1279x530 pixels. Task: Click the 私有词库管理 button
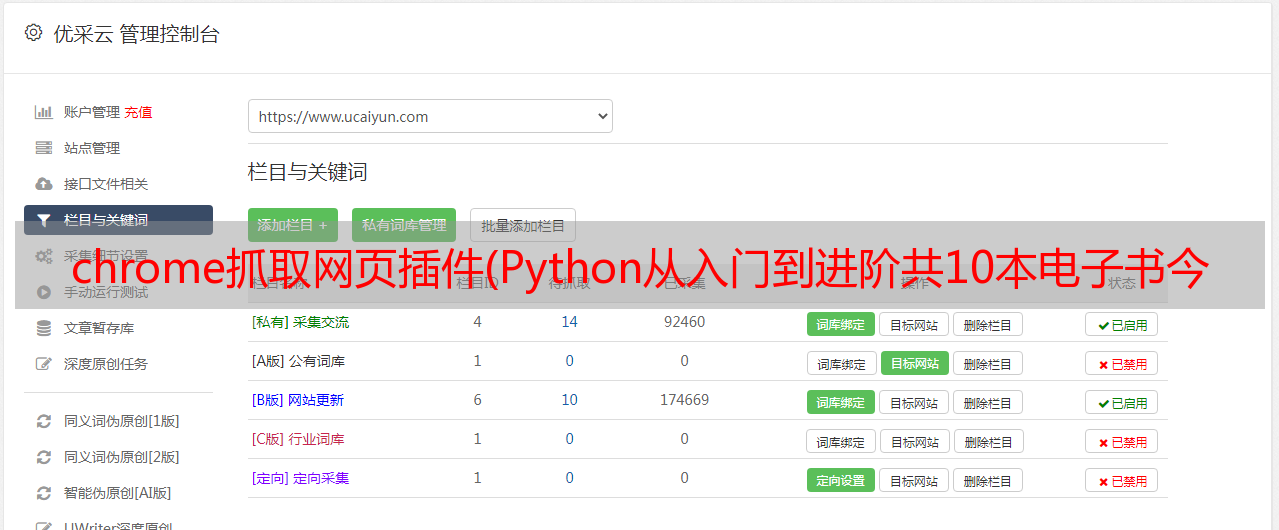tap(404, 225)
